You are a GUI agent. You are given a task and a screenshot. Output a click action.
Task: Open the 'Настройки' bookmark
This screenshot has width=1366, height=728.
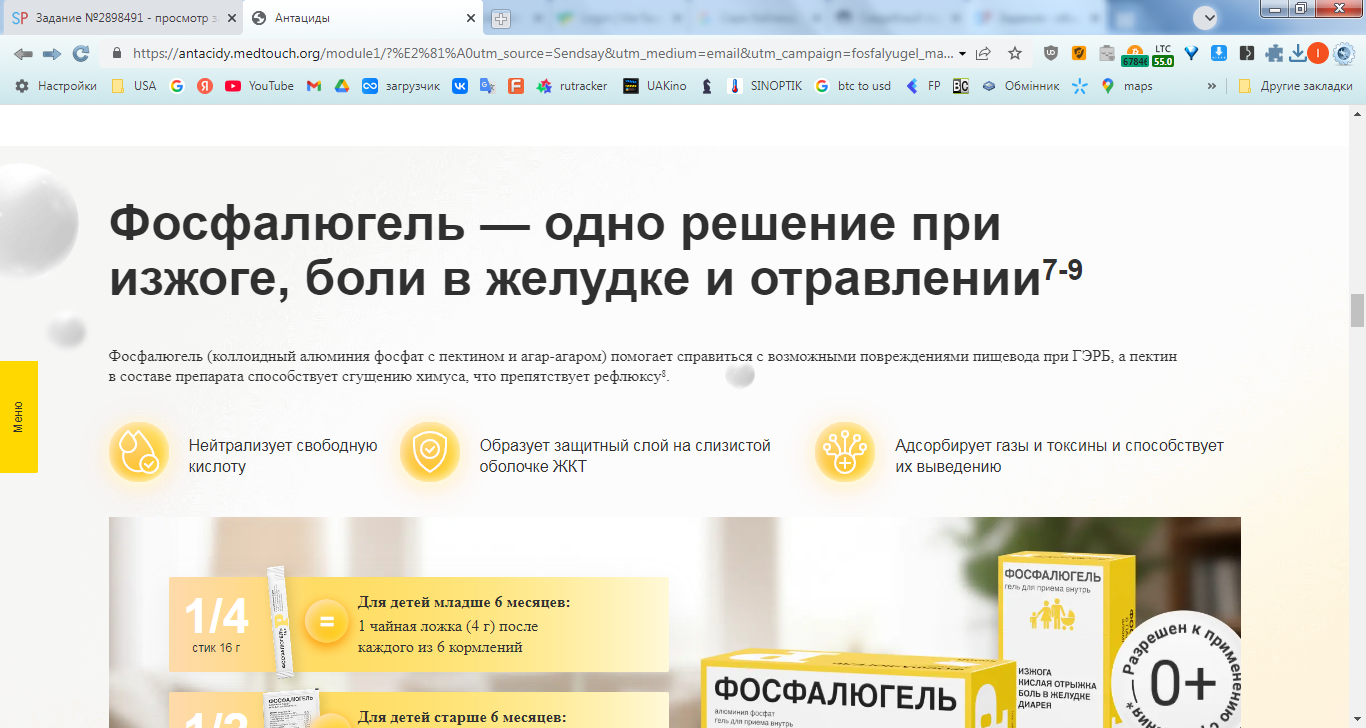pyautogui.click(x=56, y=86)
